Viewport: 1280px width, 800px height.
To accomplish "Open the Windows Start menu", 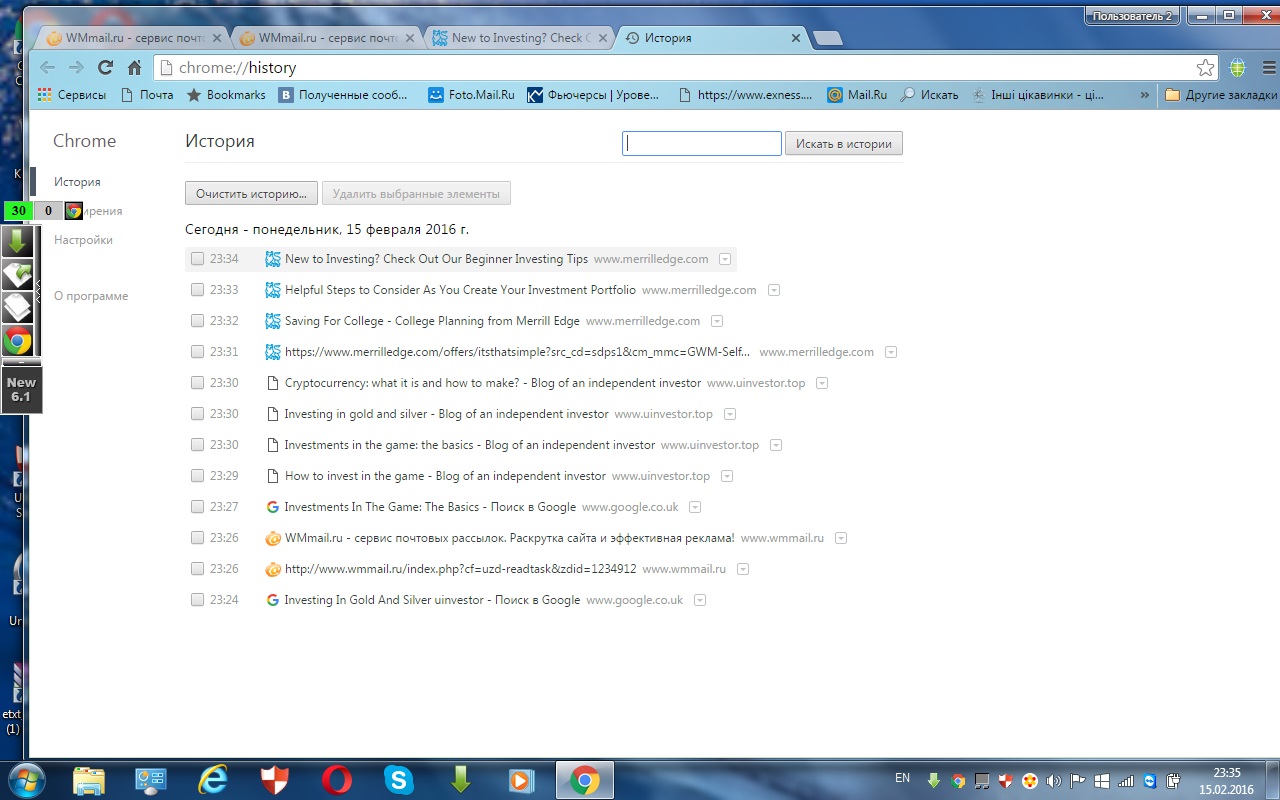I will pyautogui.click(x=24, y=779).
